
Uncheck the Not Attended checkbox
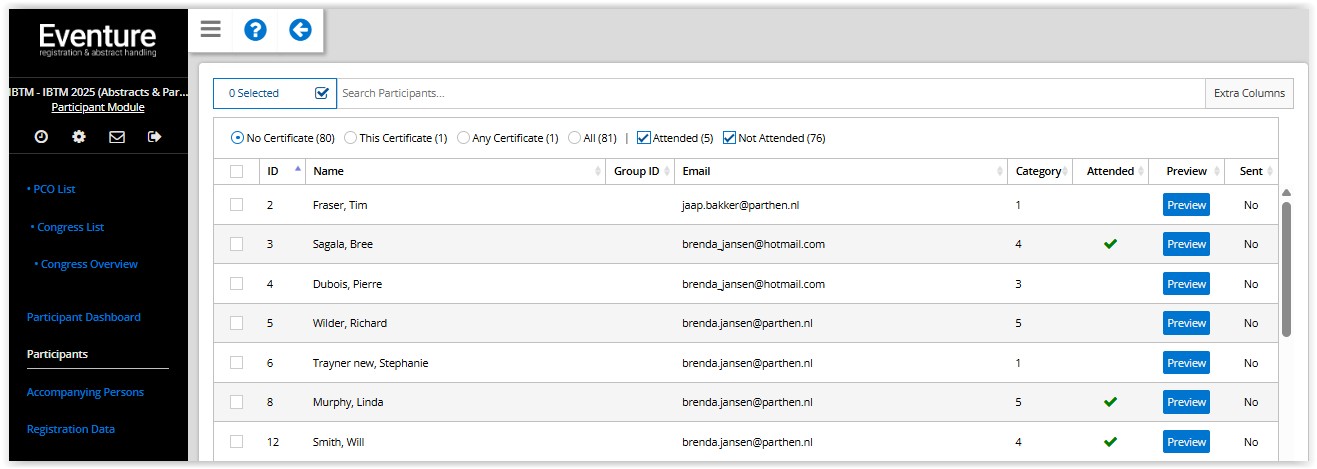729,138
